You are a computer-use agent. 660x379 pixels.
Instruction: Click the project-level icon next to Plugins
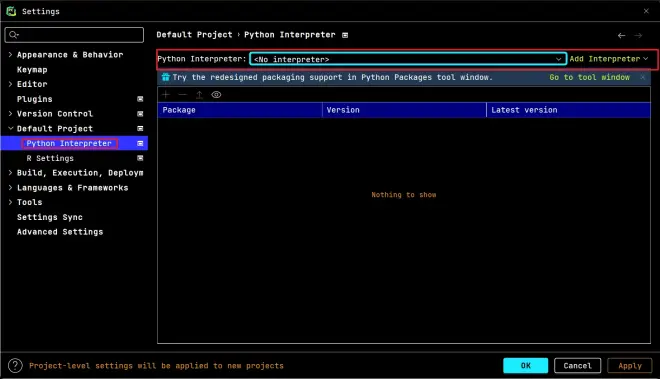coord(140,99)
